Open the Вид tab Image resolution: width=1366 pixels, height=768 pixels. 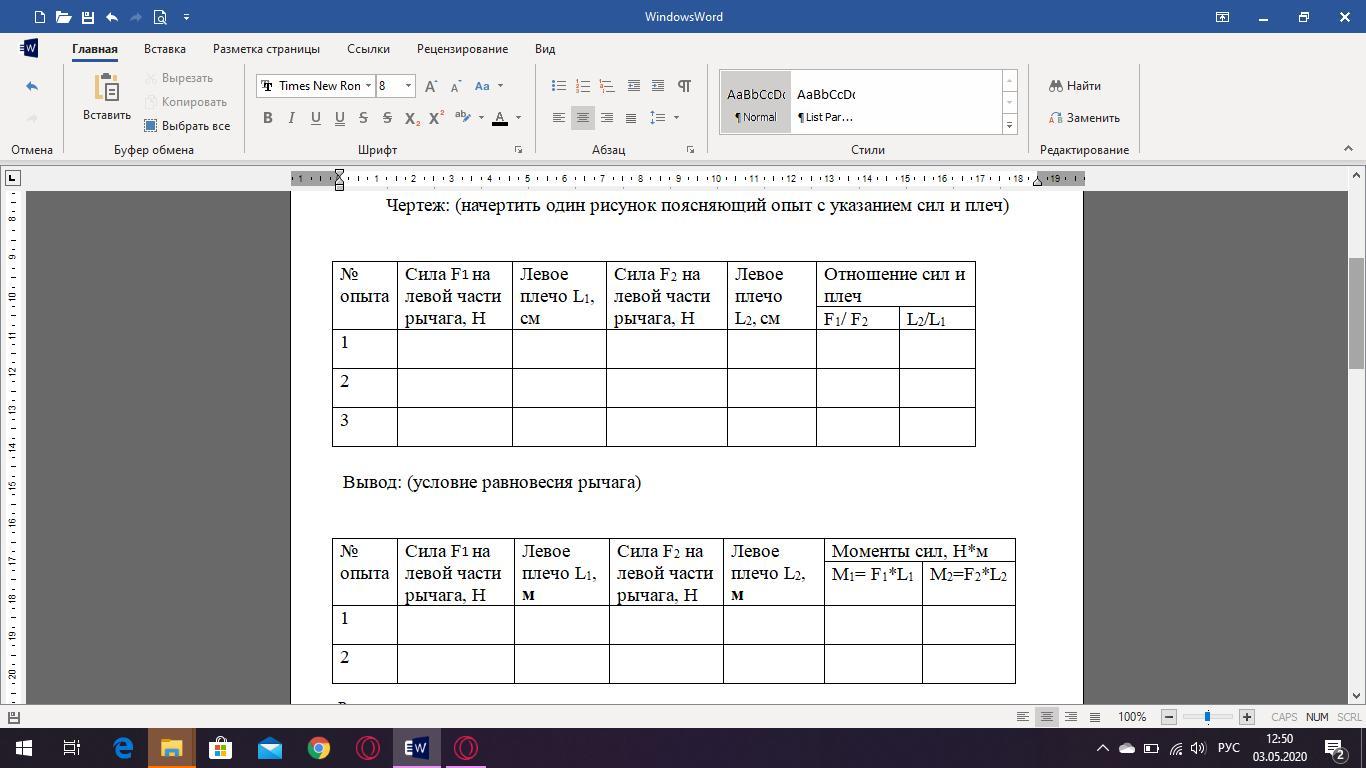545,49
